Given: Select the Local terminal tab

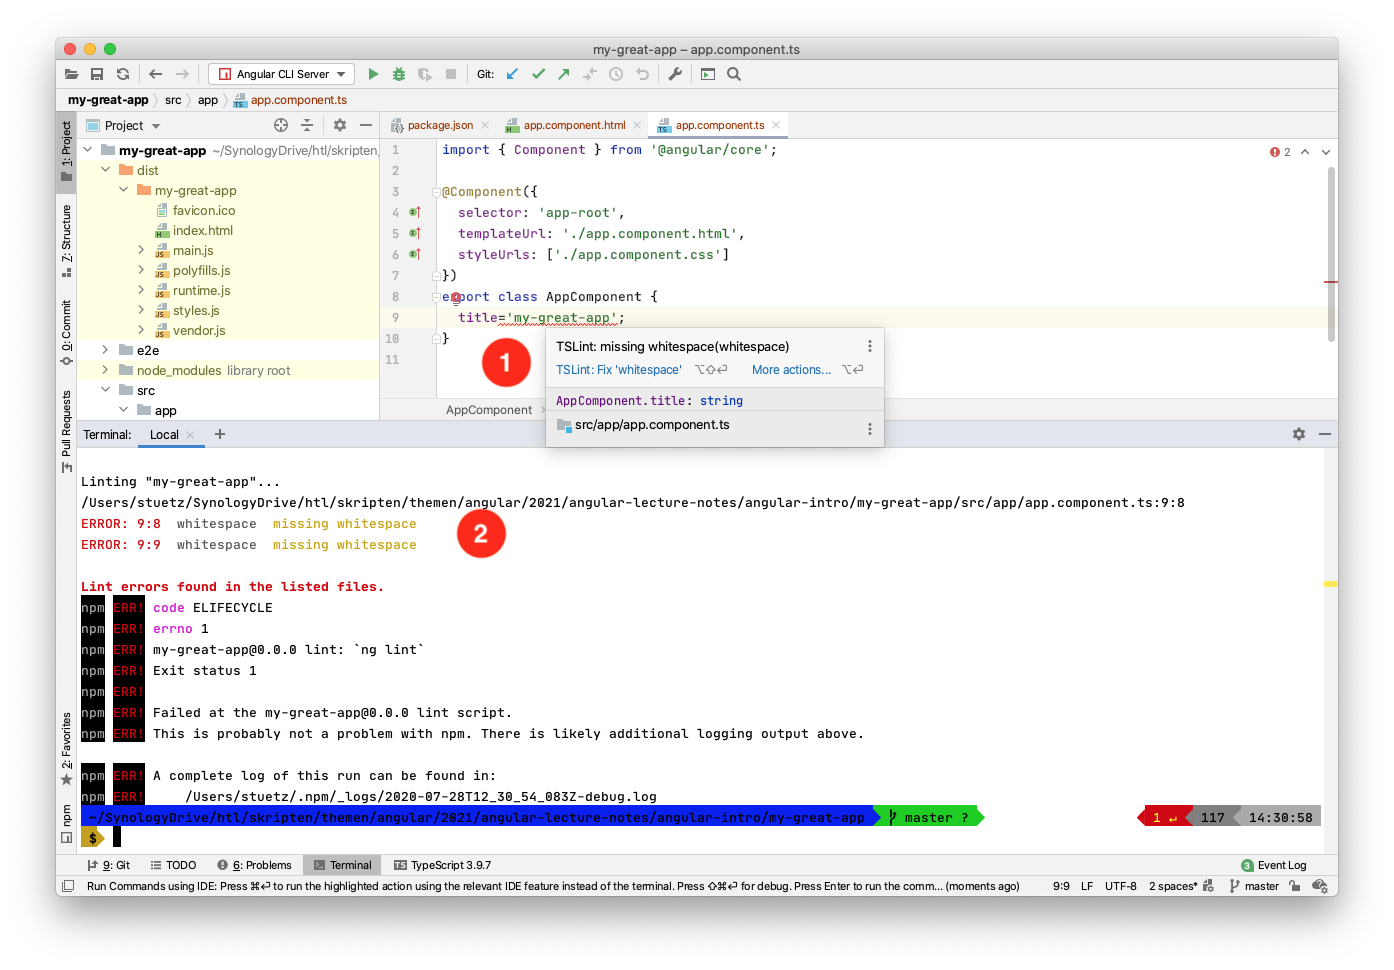Looking at the screenshot, I should tap(164, 435).
